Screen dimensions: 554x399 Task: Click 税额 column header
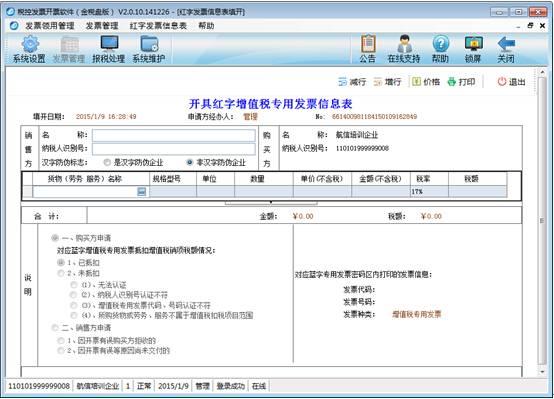pos(478,179)
